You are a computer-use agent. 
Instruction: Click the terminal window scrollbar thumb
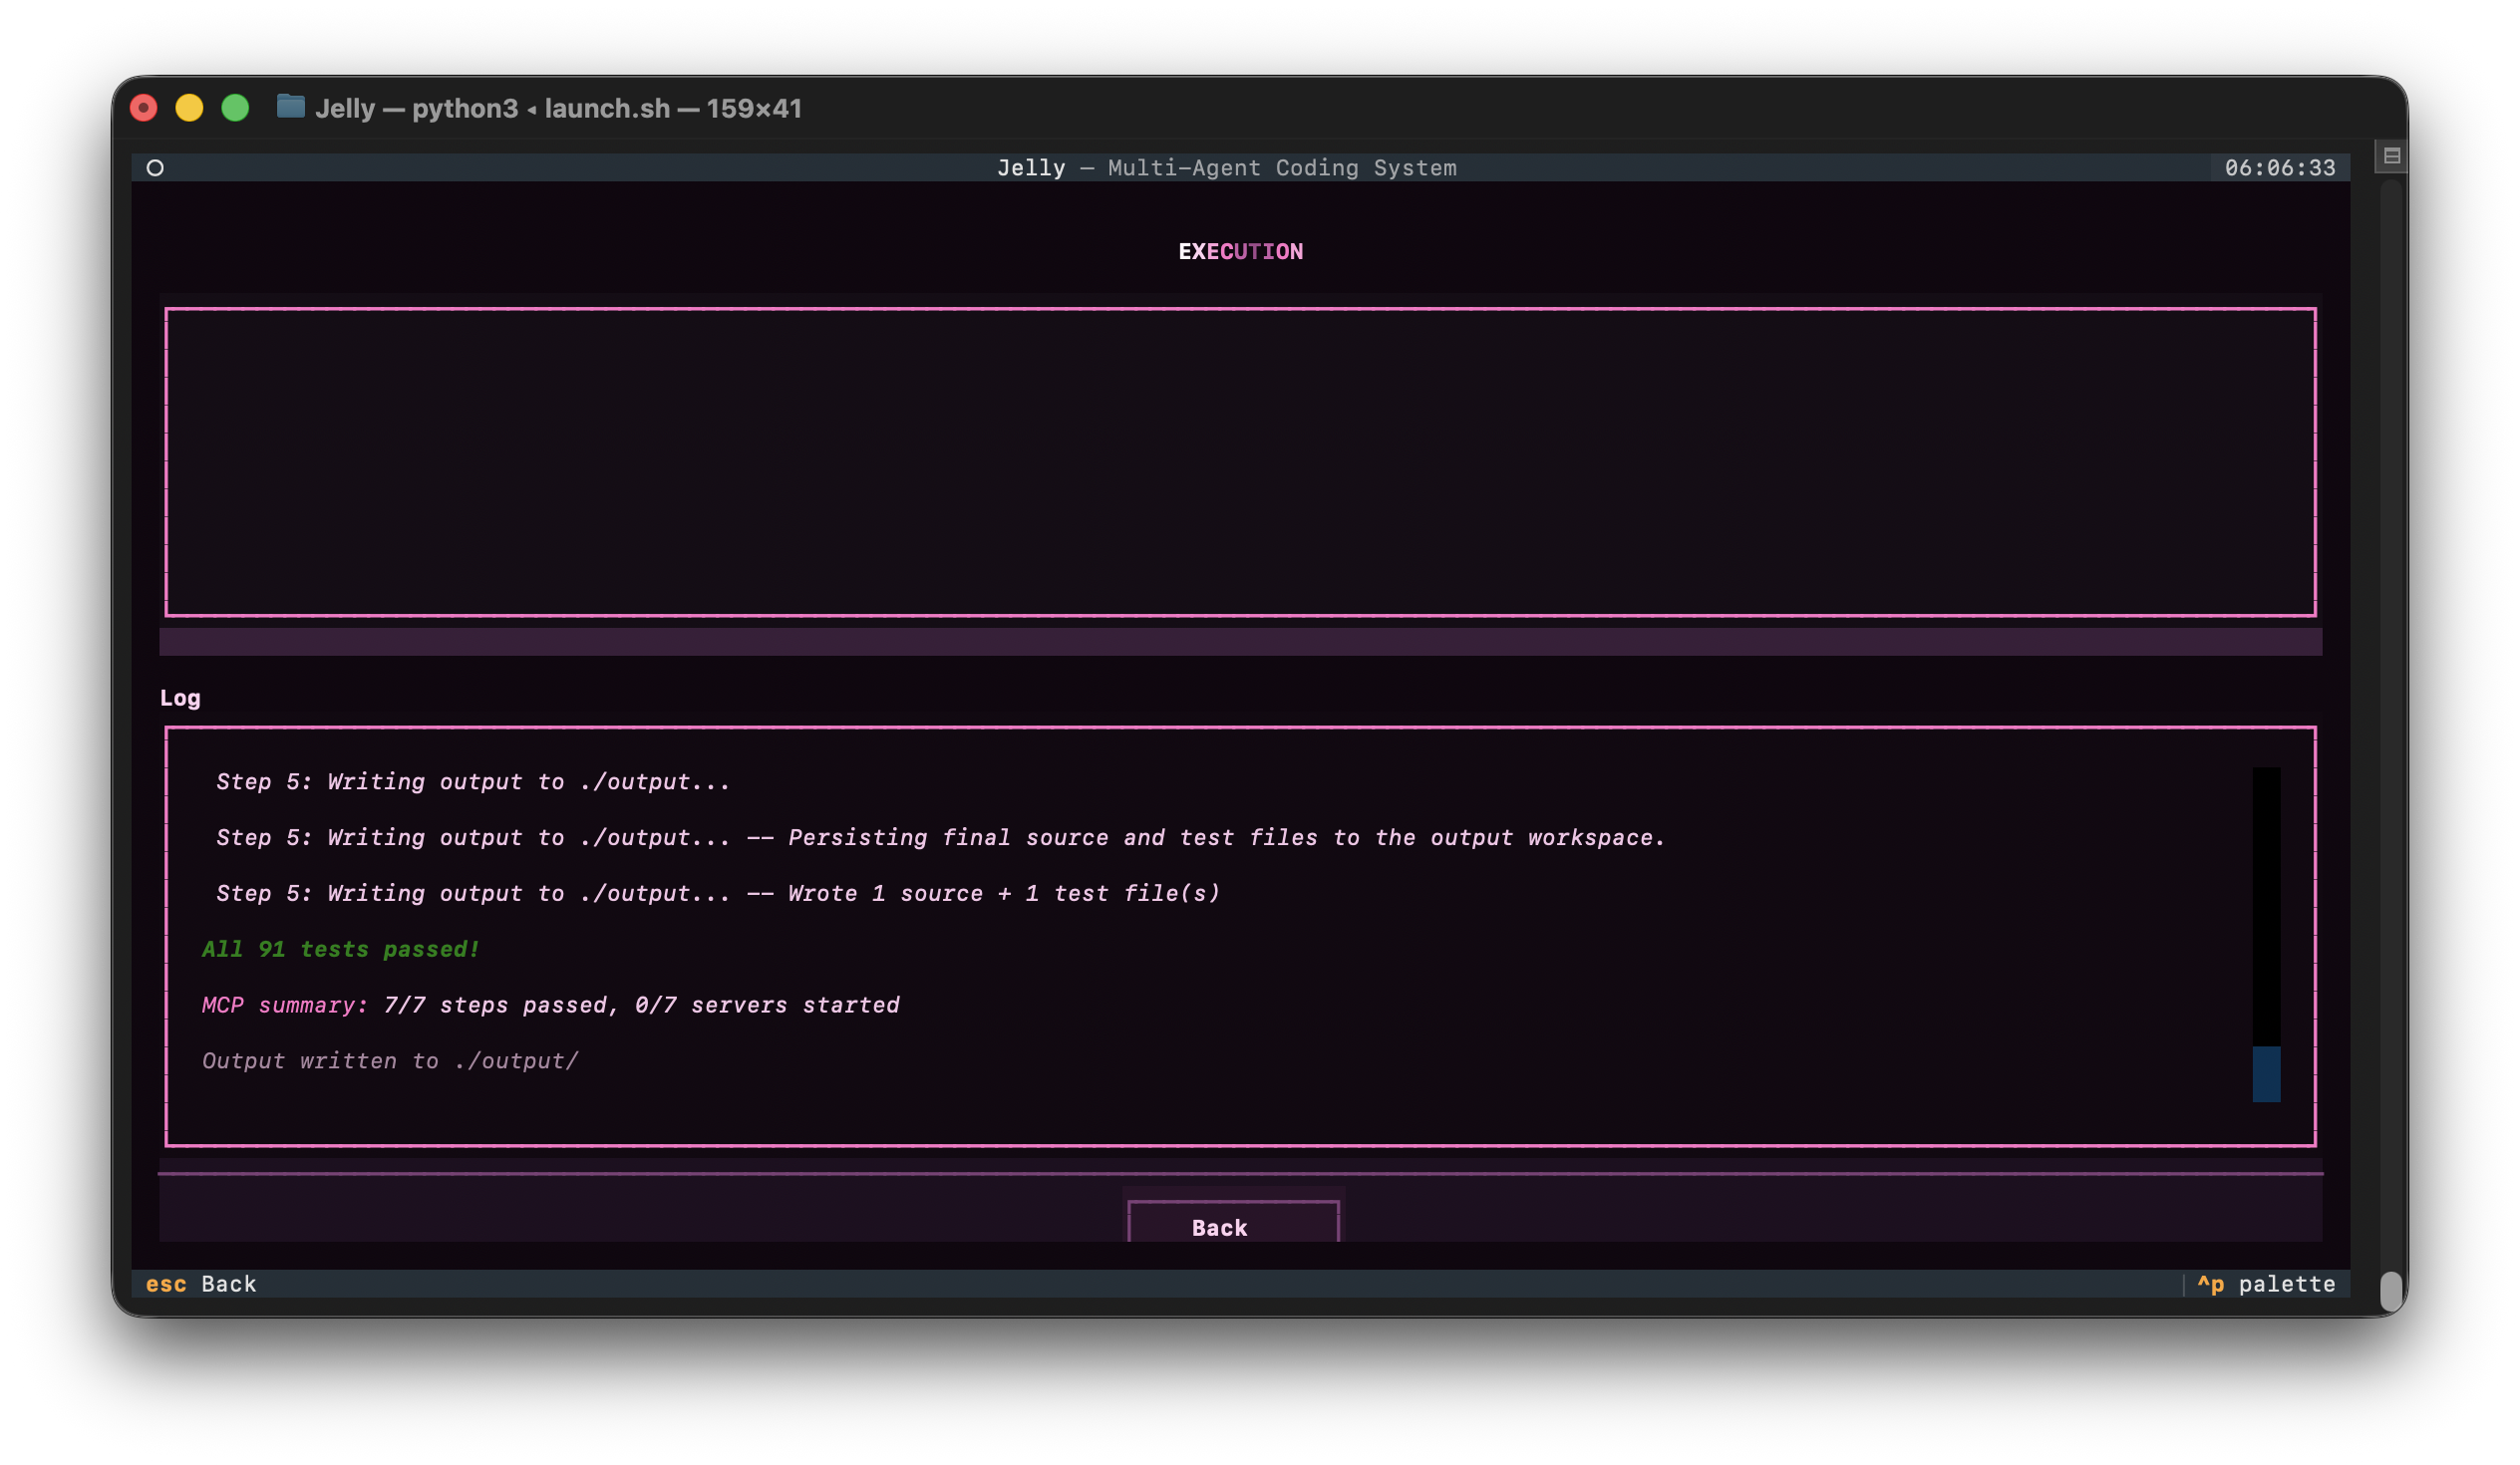tap(2390, 1290)
